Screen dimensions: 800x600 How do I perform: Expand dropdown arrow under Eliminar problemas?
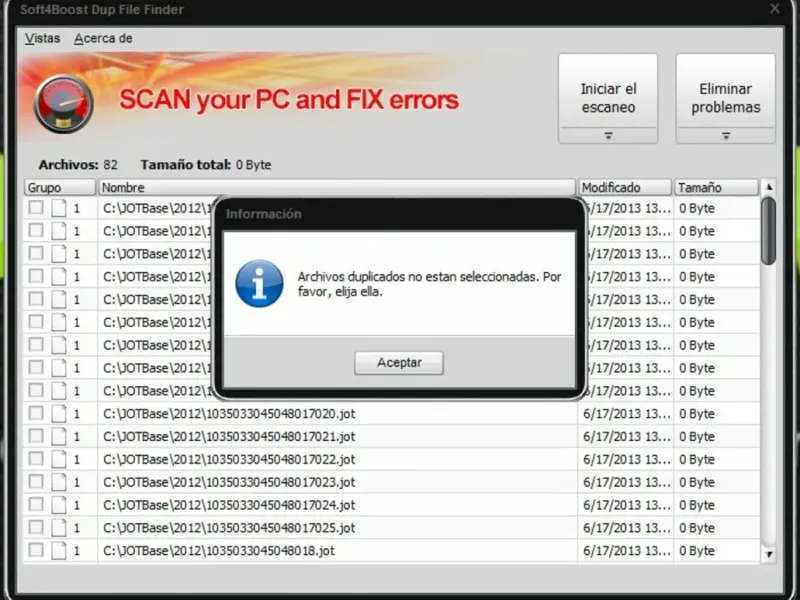[726, 136]
